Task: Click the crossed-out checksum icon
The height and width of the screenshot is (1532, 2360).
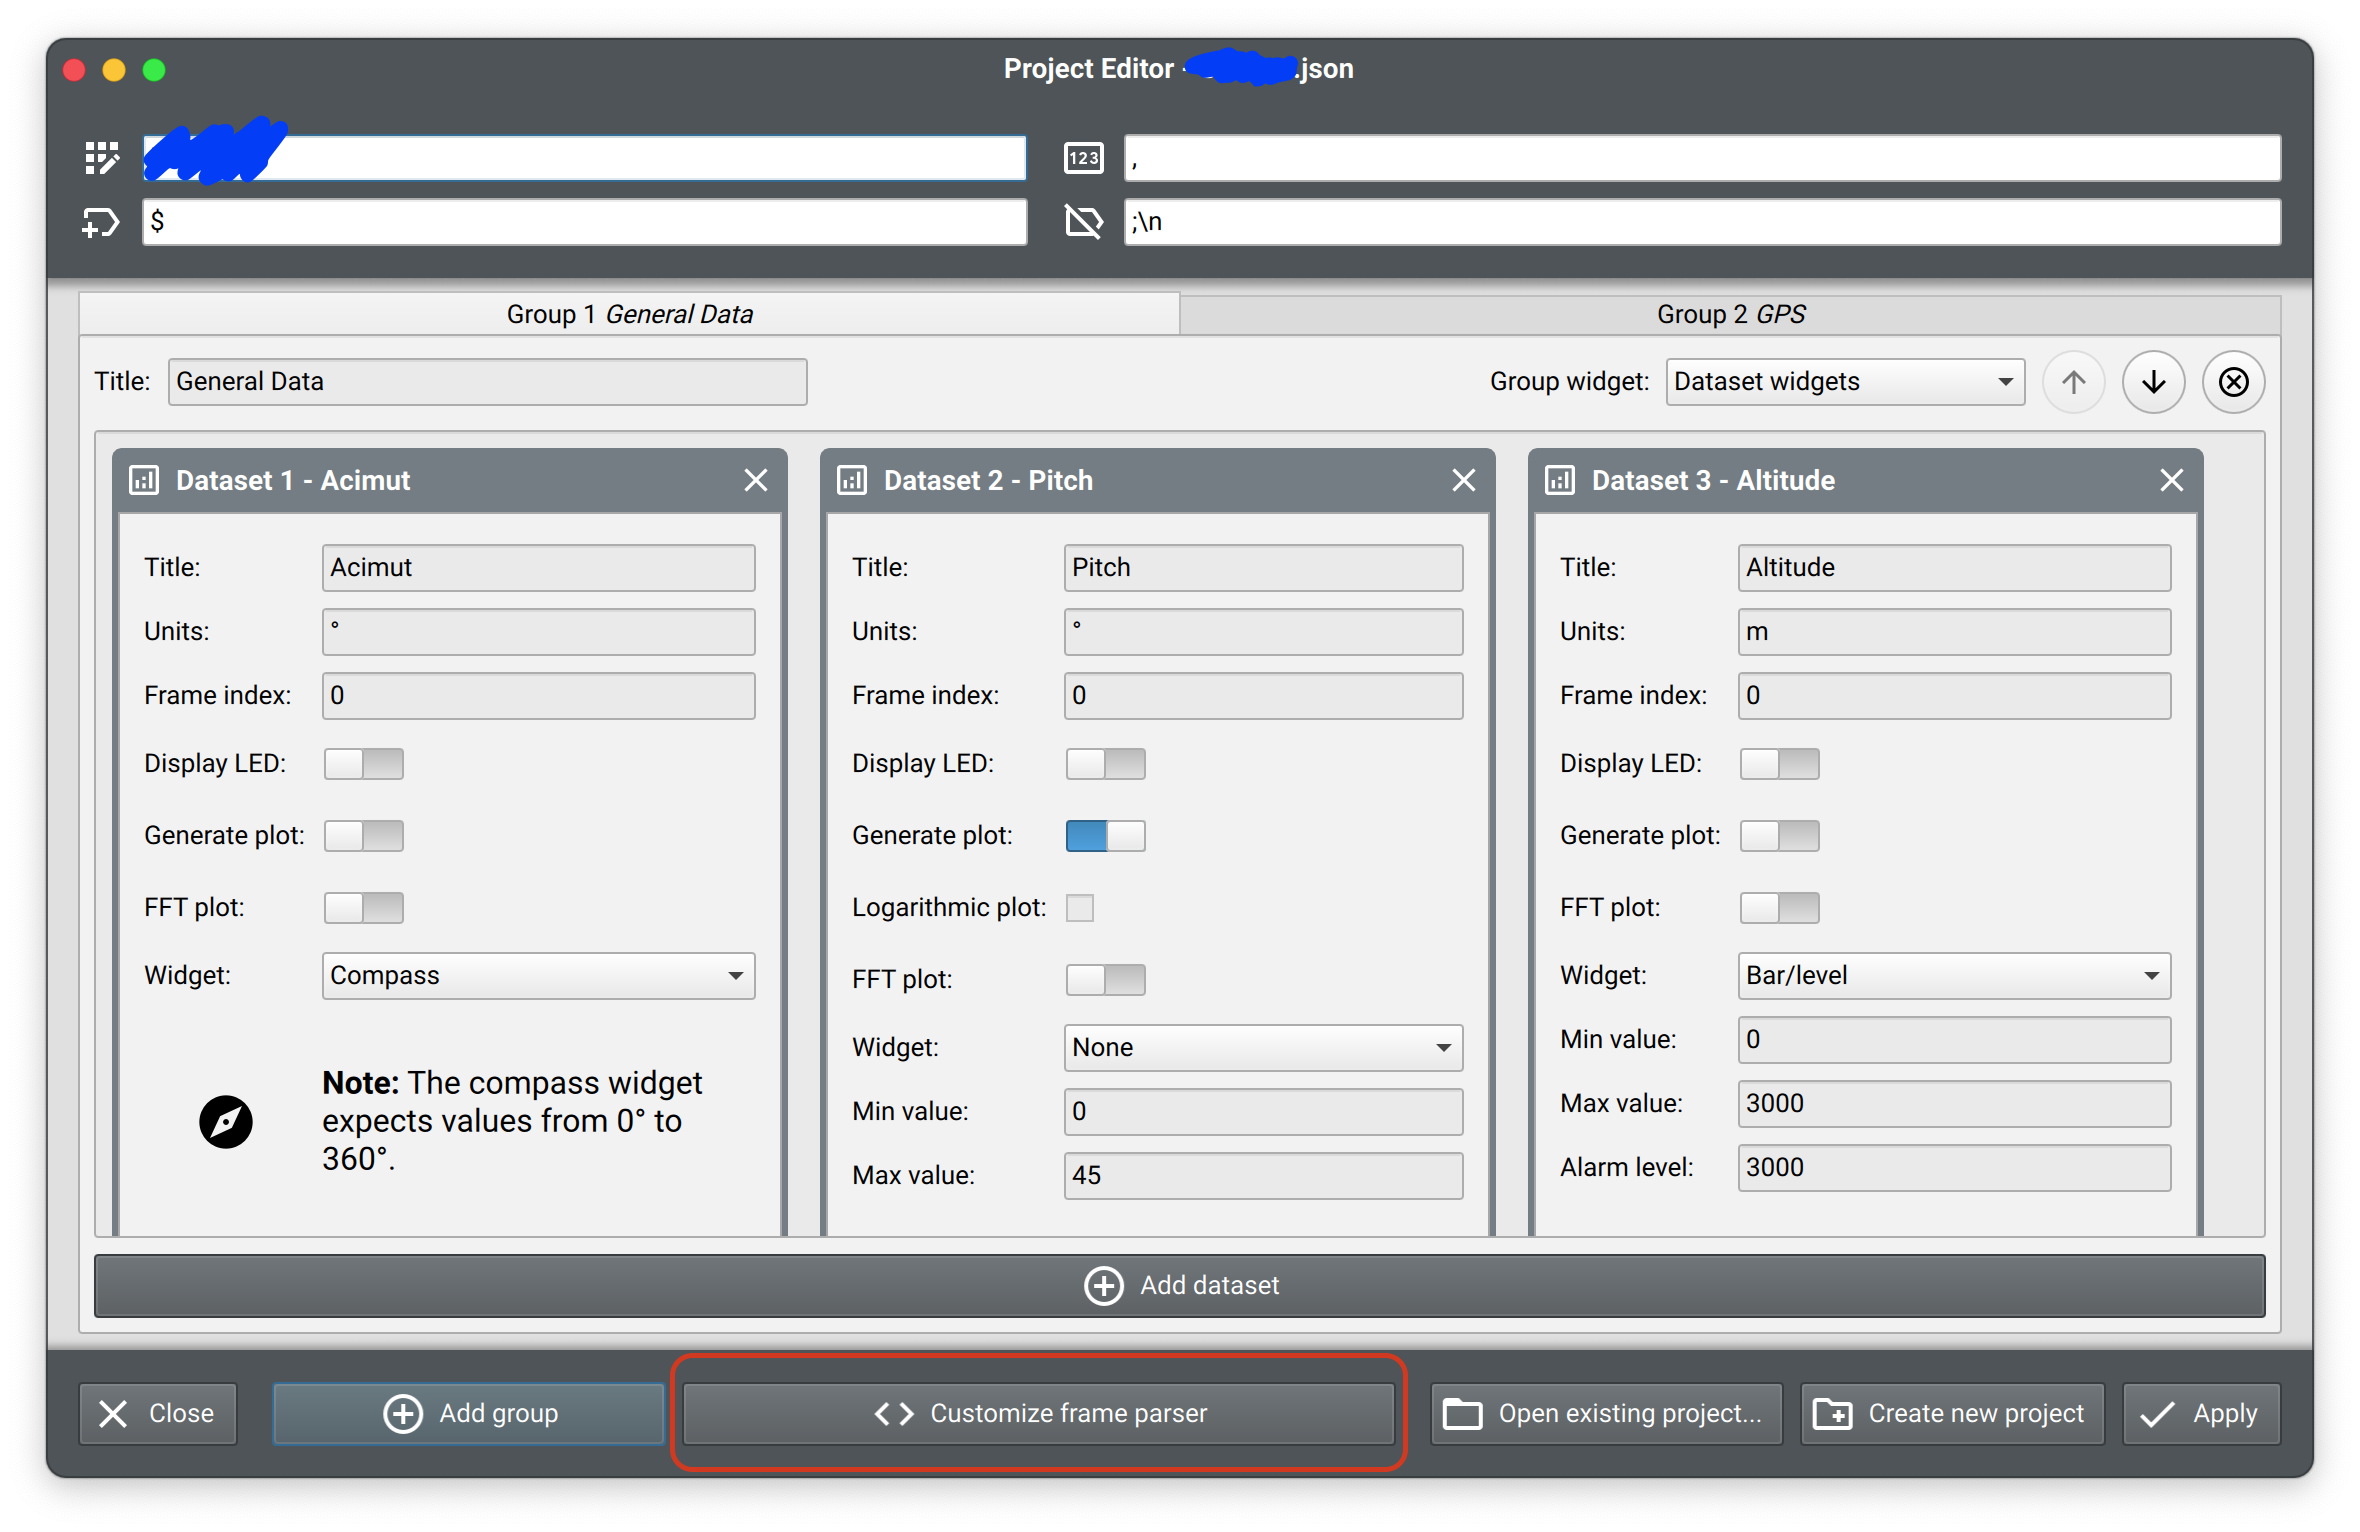Action: tap(1083, 222)
